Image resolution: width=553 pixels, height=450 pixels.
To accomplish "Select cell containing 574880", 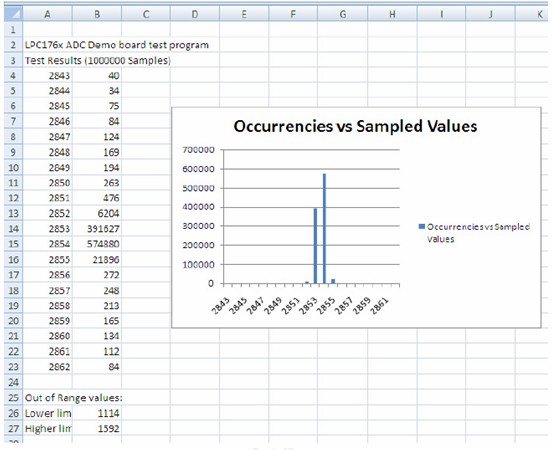I will [97, 244].
